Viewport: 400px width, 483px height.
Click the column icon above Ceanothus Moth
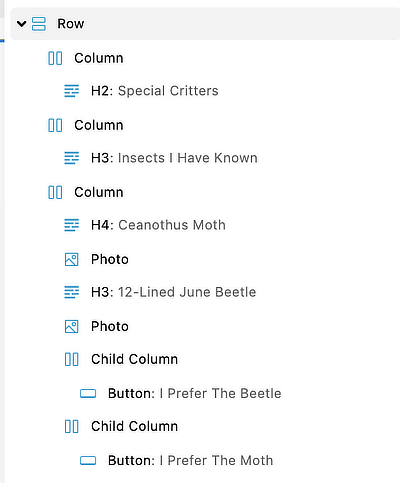point(55,192)
